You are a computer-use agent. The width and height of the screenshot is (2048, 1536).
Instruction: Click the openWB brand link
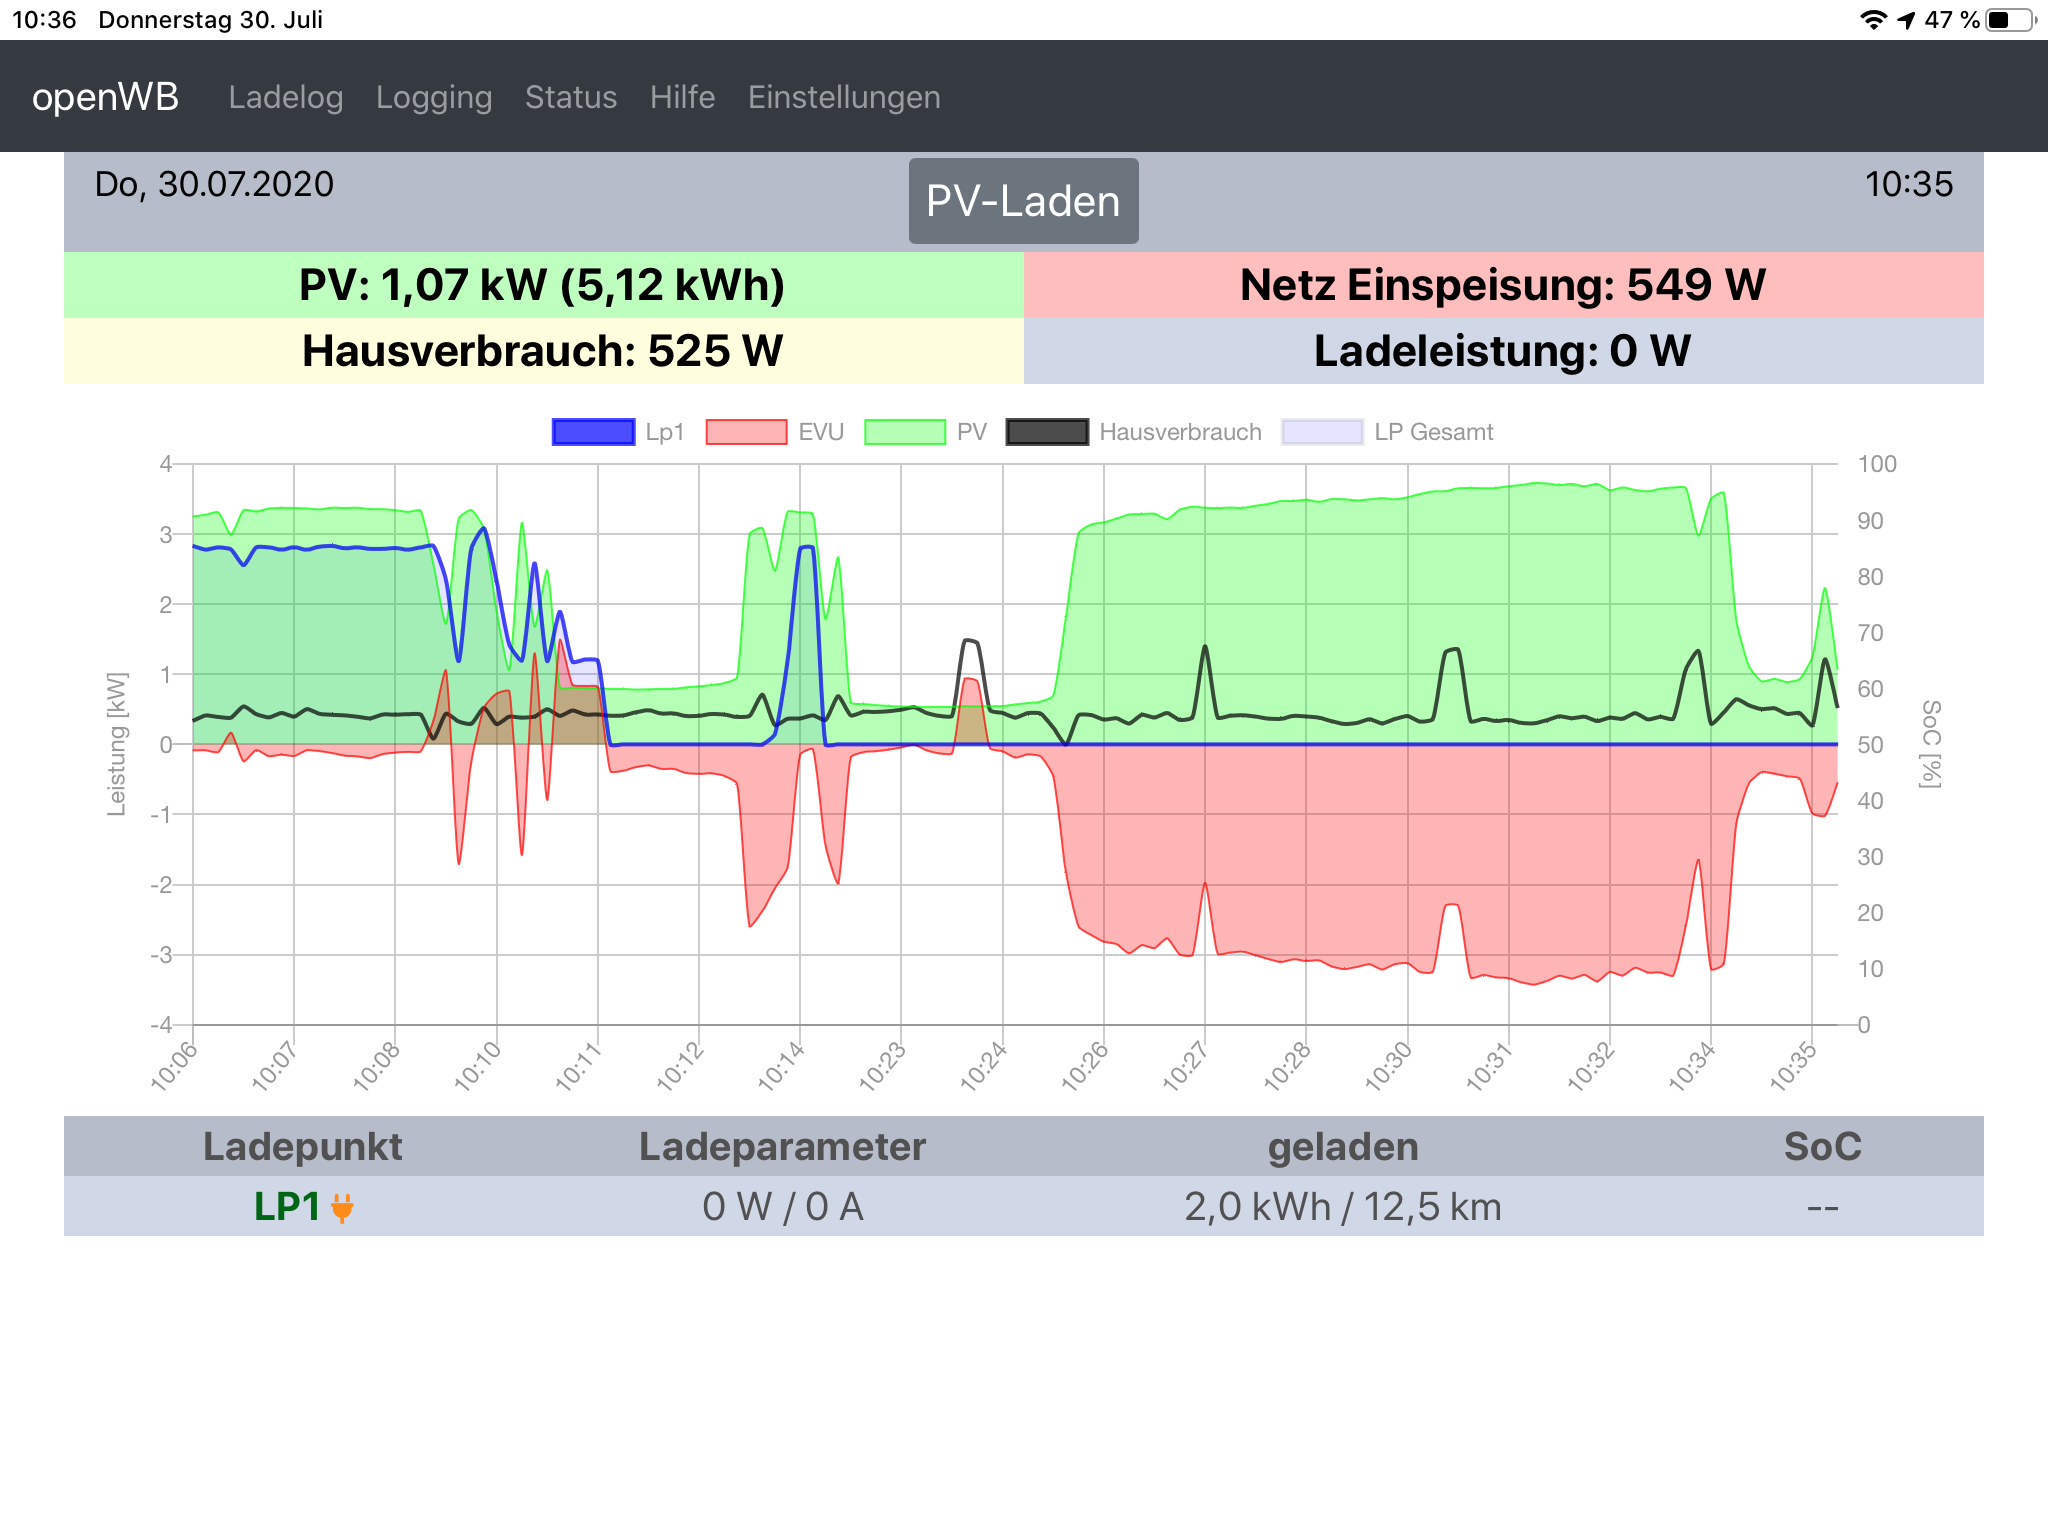point(105,97)
